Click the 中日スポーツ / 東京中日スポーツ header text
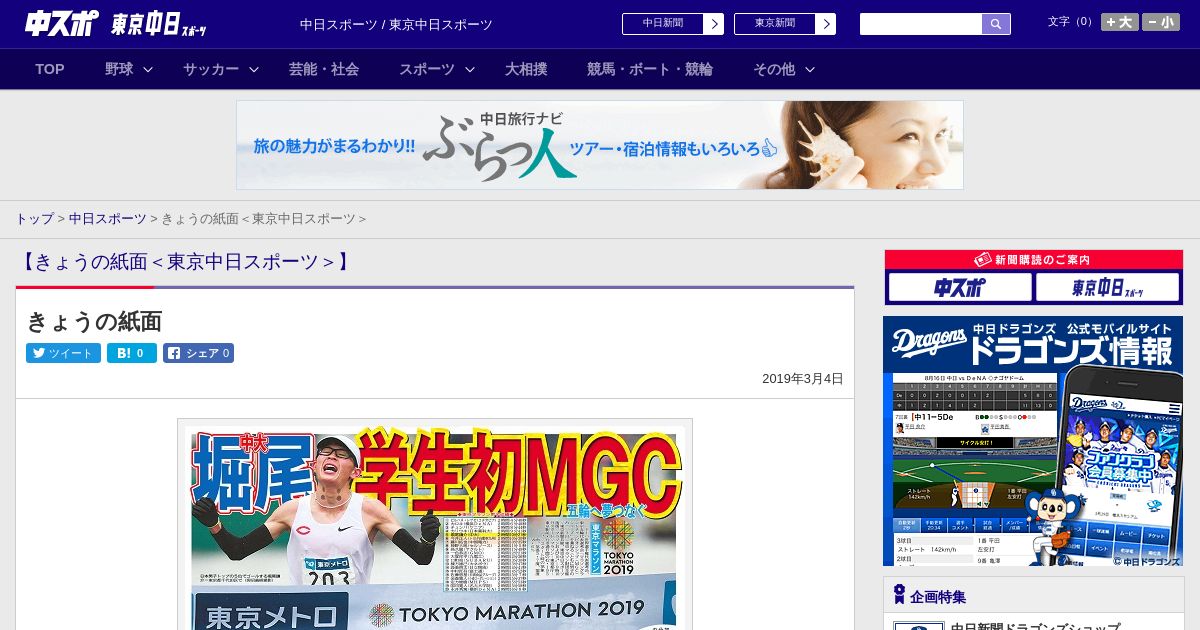The height and width of the screenshot is (630, 1200). tap(396, 25)
